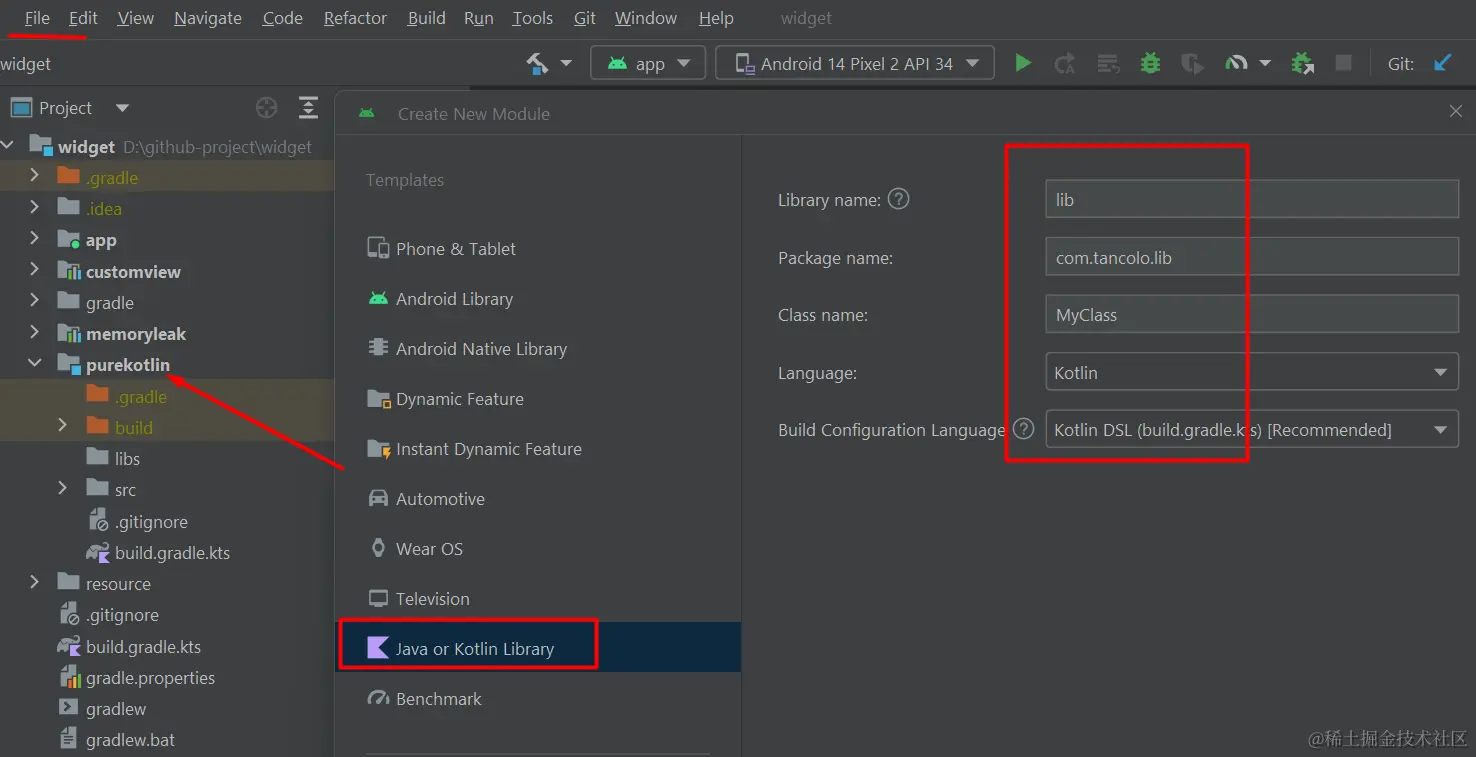Click the Class name input field
This screenshot has height=757, width=1476.
(x=1251, y=314)
